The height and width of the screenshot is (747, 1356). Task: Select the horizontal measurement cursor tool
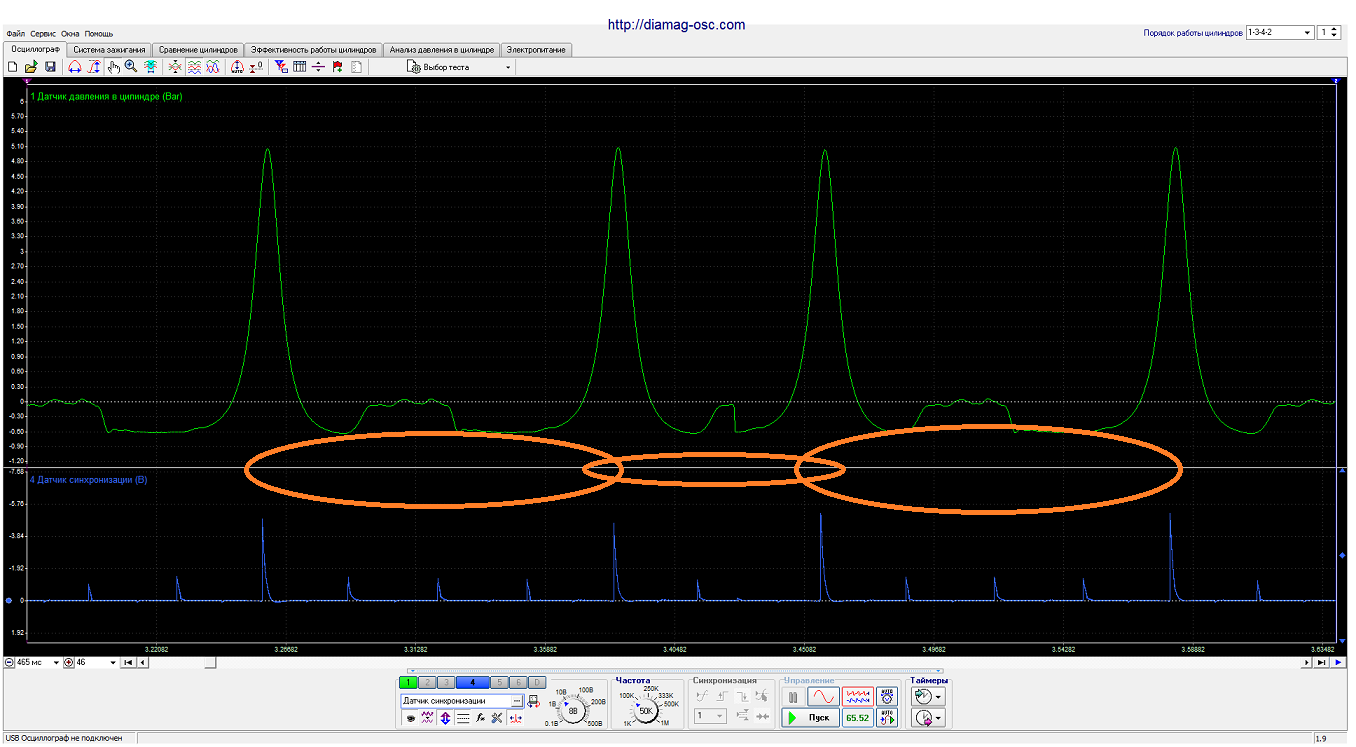[74, 67]
